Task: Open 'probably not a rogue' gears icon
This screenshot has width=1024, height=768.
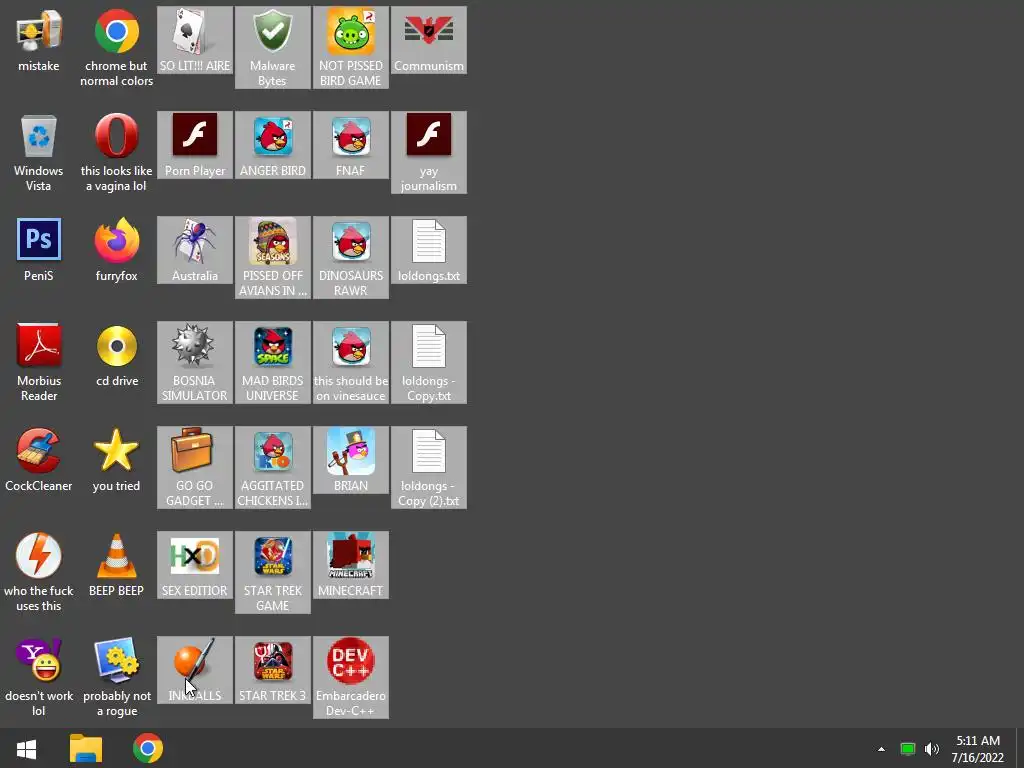Action: pos(116,678)
